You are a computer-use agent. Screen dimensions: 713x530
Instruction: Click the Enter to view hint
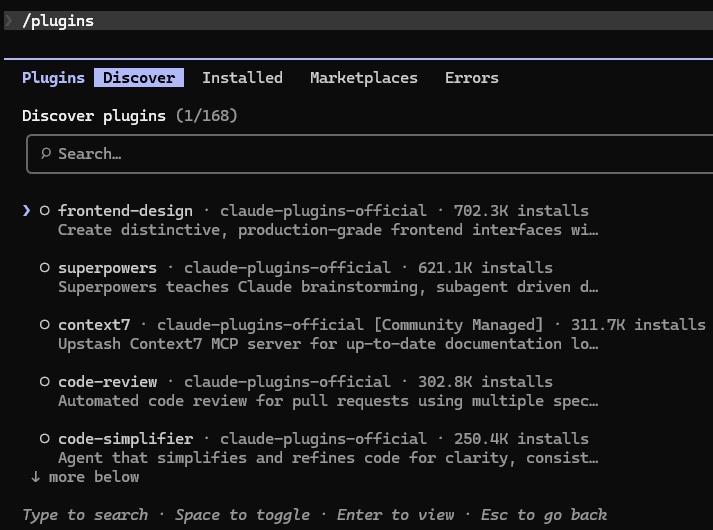395,515
